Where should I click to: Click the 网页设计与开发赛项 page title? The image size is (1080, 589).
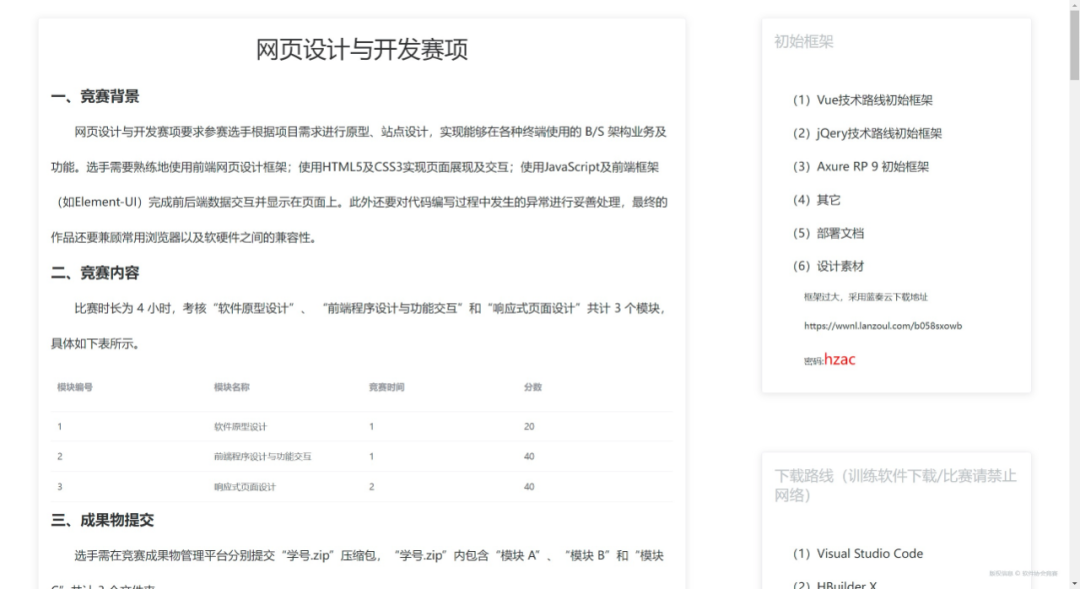(x=362, y=49)
